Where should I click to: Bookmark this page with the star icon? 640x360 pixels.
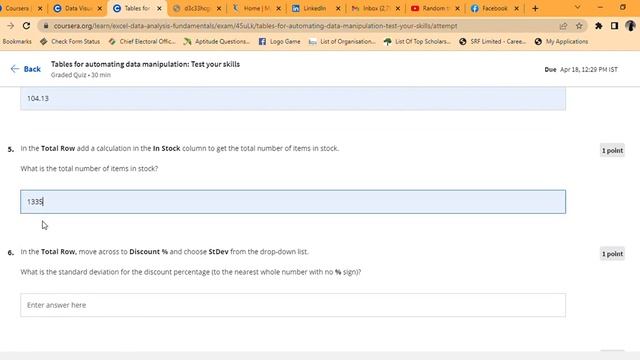point(579,26)
